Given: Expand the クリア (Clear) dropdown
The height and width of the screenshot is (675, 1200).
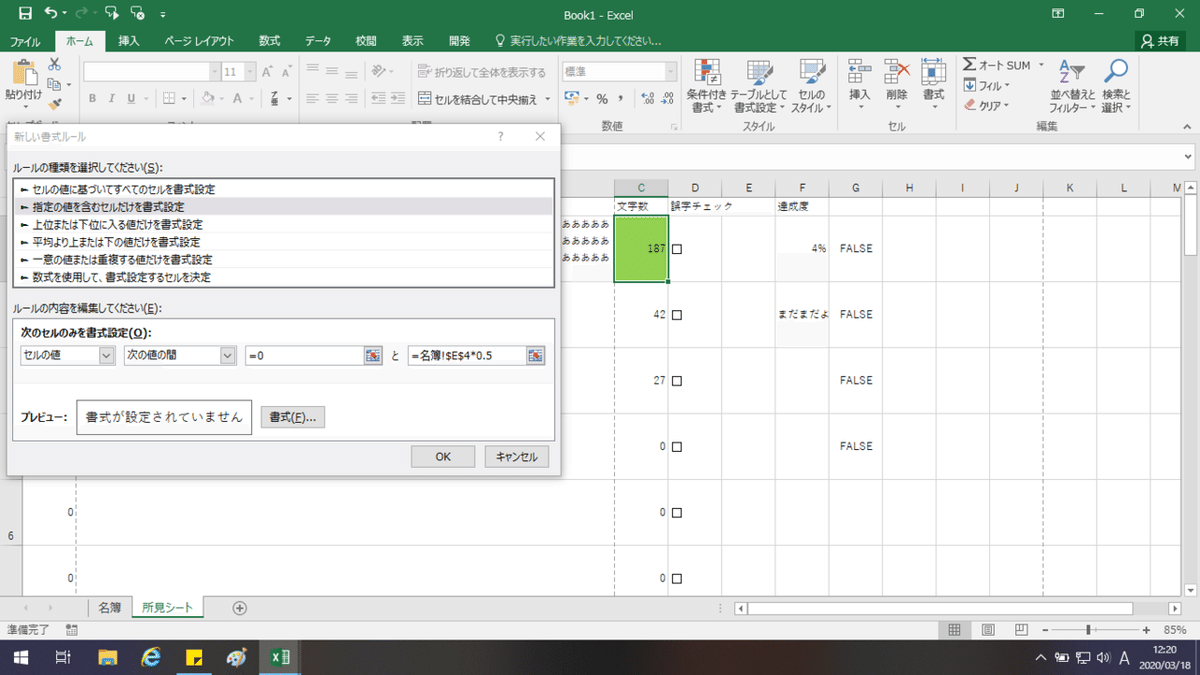Looking at the screenshot, I should pyautogui.click(x=1006, y=105).
